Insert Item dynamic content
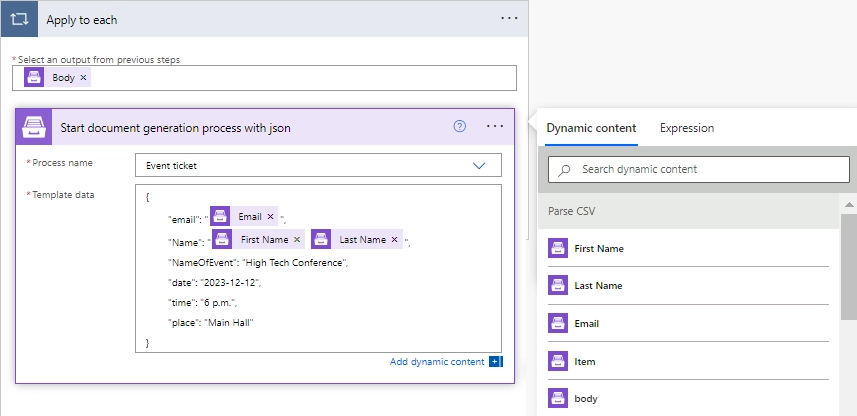Screen dimensions: 857x416 [x=584, y=361]
